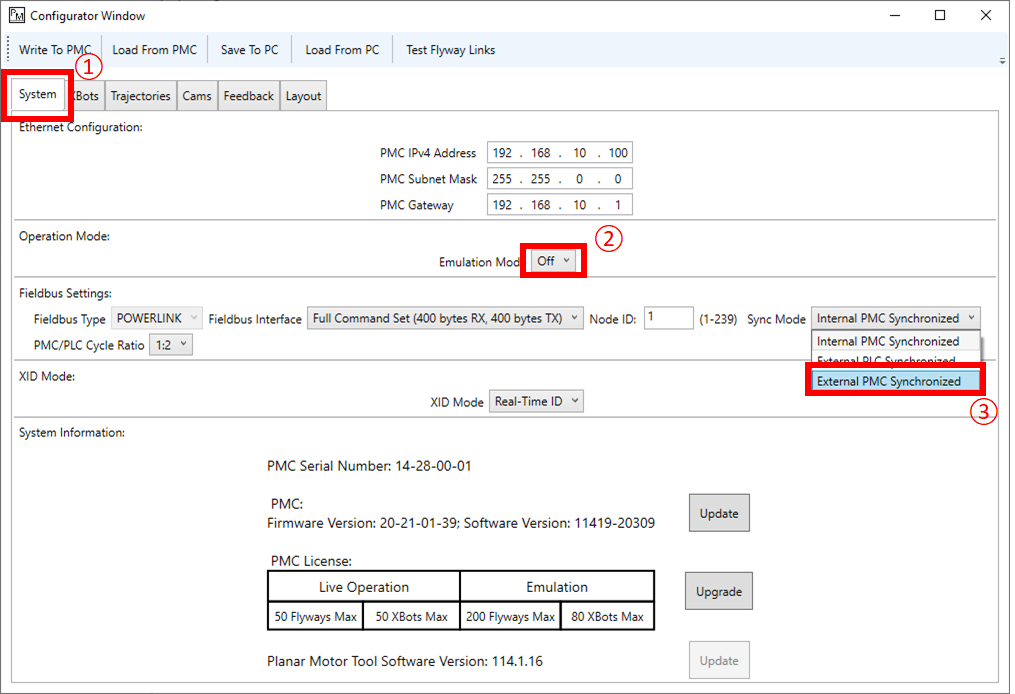Image resolution: width=1015 pixels, height=694 pixels.
Task: Click the PMC firmware Update button
Action: [x=719, y=513]
